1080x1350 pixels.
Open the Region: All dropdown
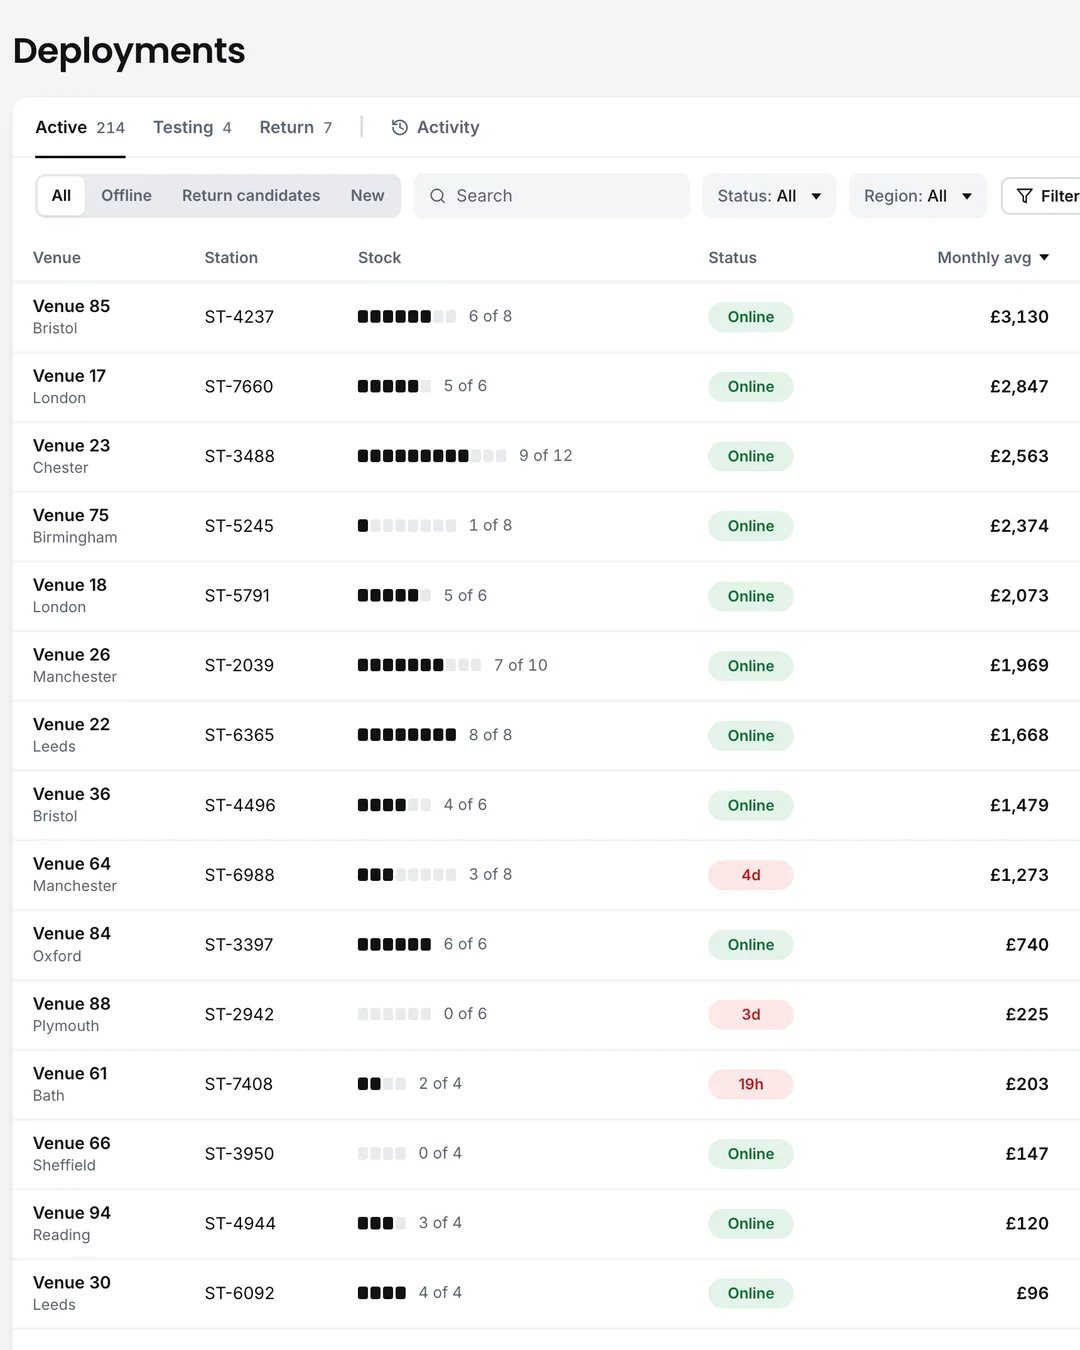click(917, 196)
